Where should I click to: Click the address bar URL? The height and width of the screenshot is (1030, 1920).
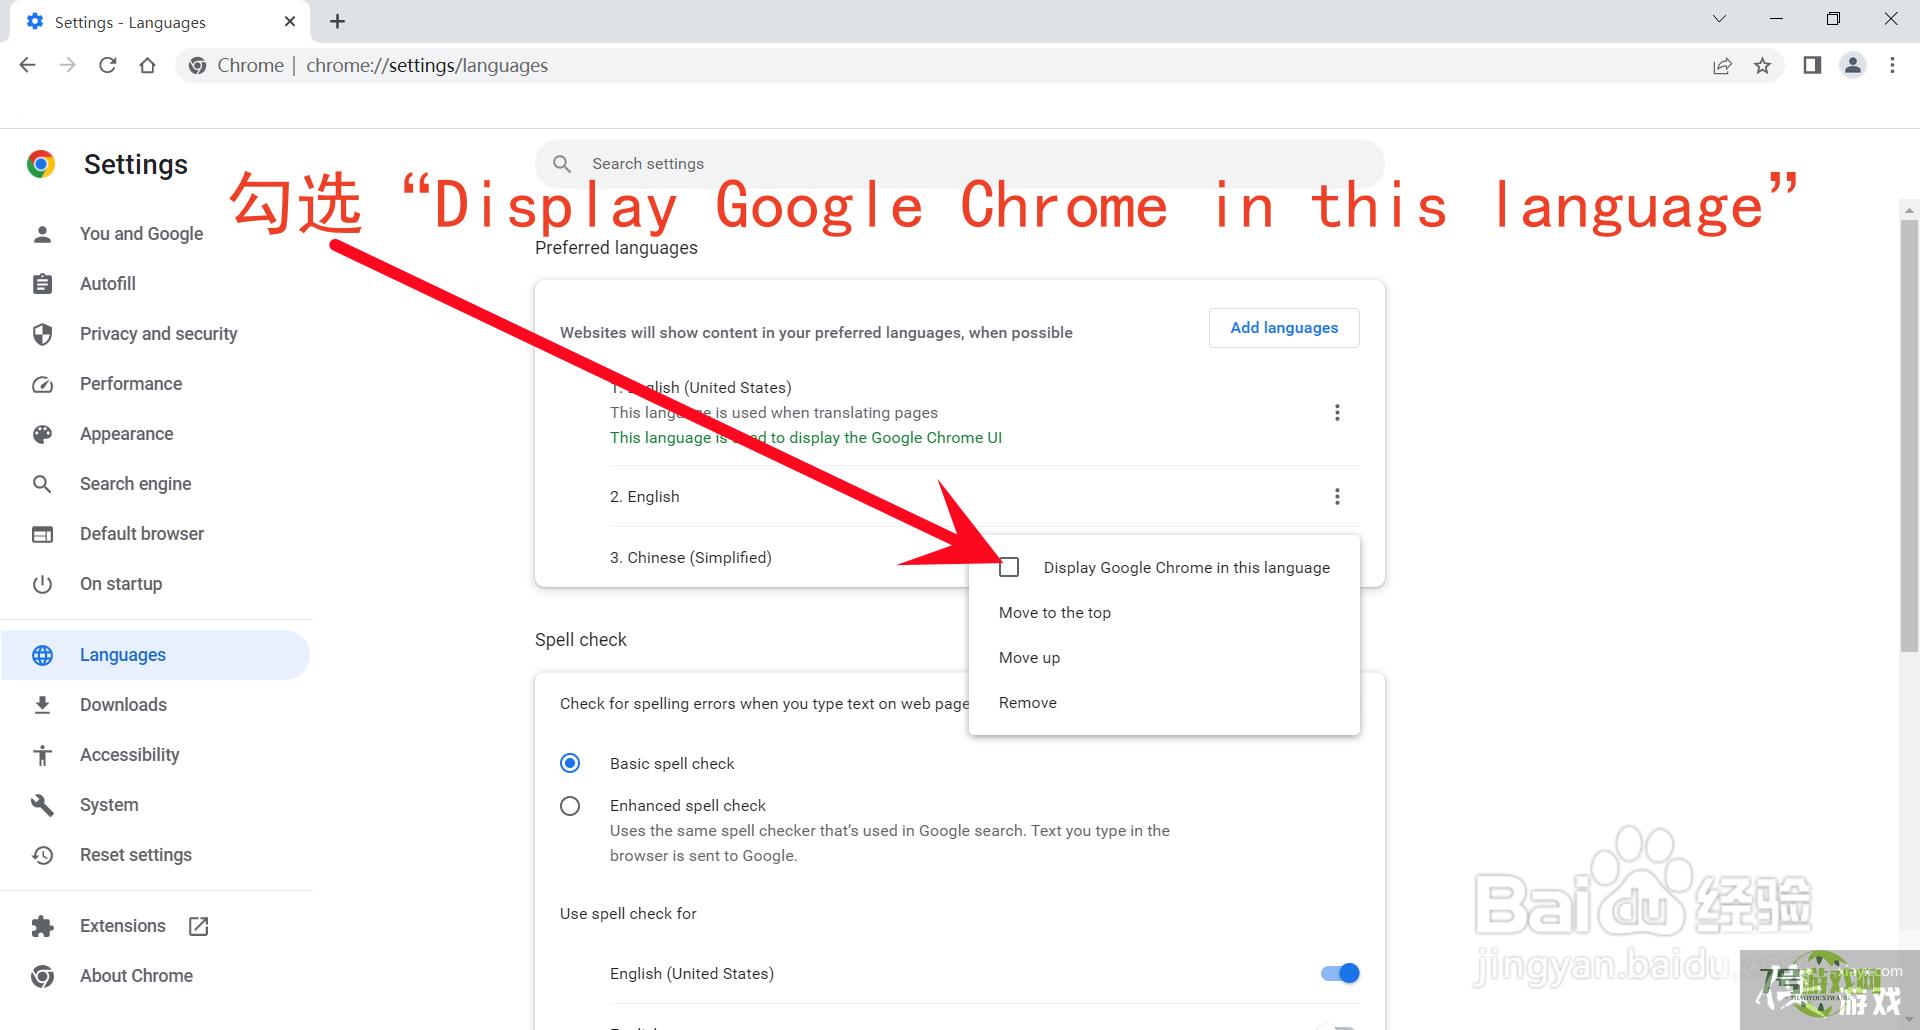click(x=427, y=66)
